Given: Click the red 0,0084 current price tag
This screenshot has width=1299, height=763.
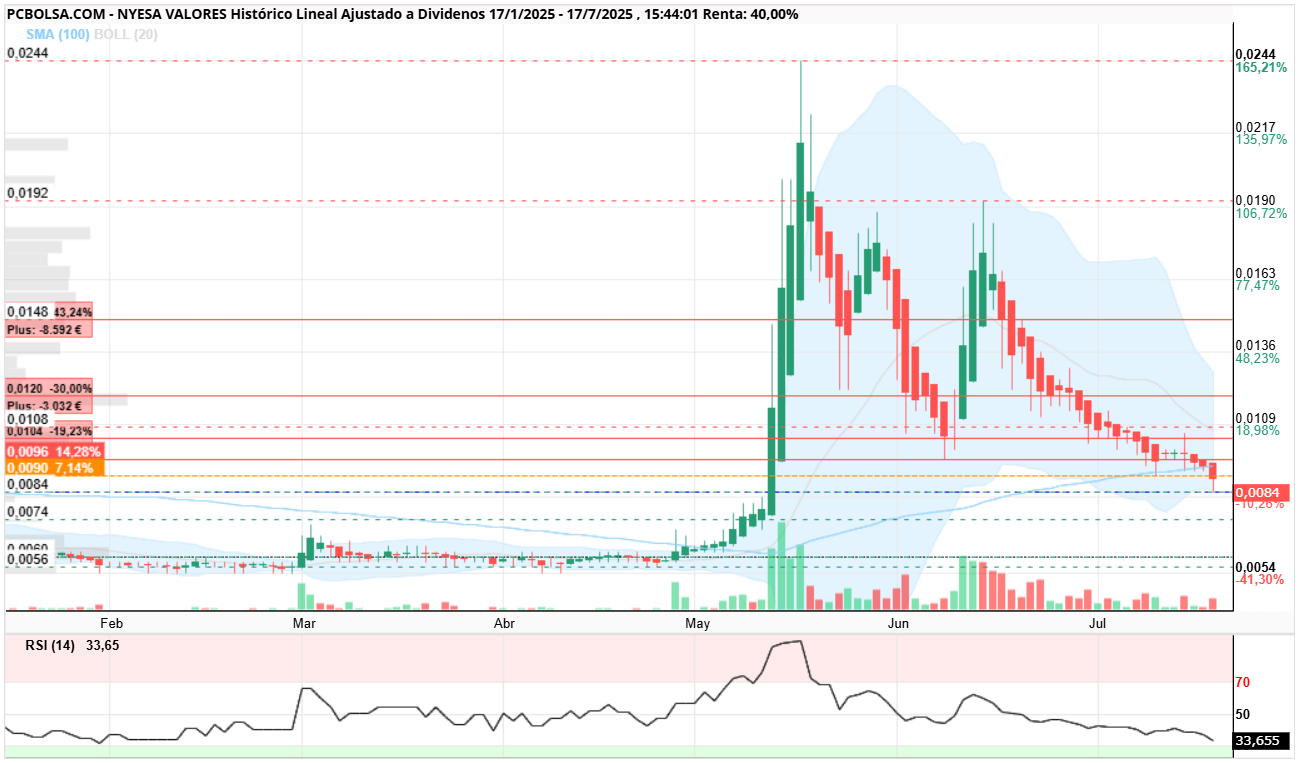Looking at the screenshot, I should tap(1261, 492).
